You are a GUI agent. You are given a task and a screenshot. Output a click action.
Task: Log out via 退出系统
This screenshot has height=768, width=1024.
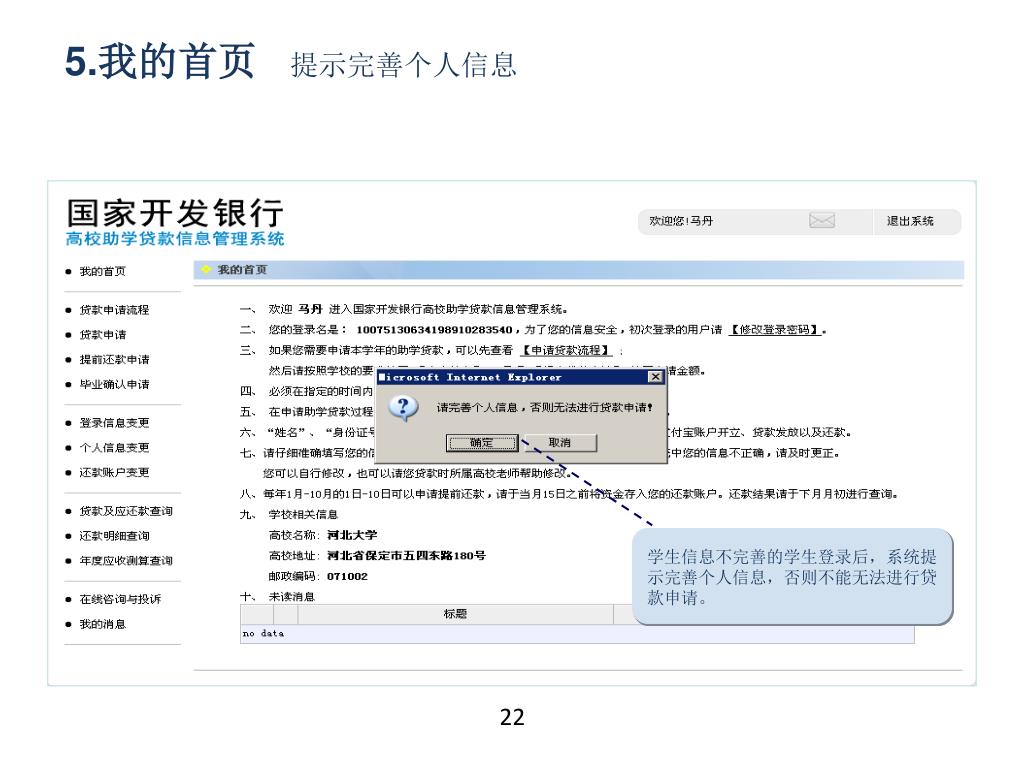point(910,221)
